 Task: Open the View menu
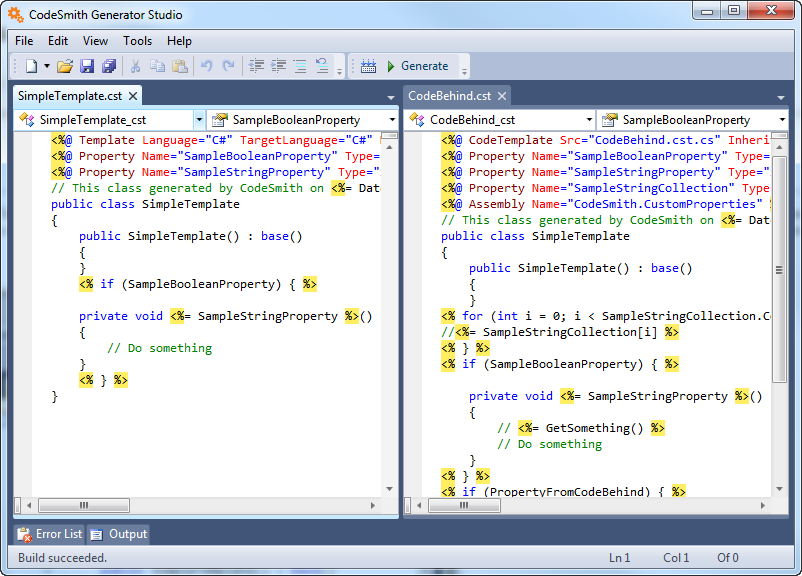95,41
